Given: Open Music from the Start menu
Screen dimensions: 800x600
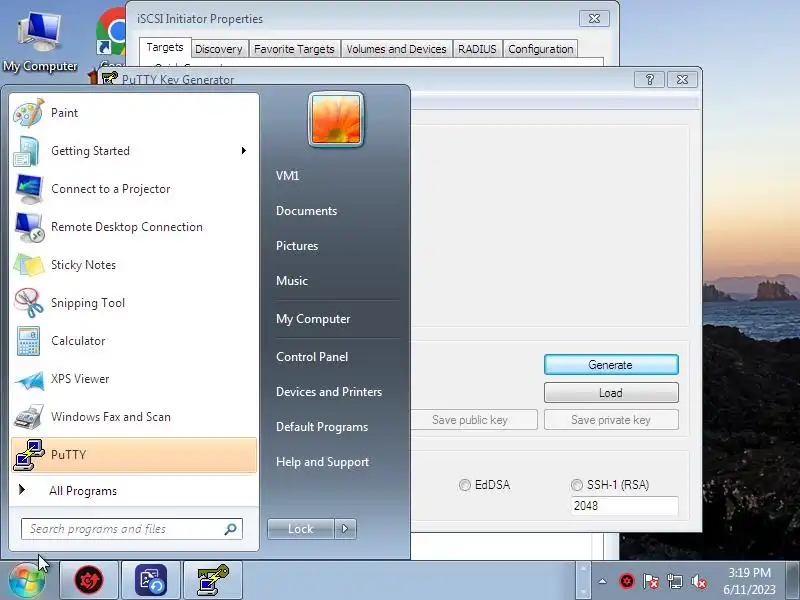Looking at the screenshot, I should (292, 281).
